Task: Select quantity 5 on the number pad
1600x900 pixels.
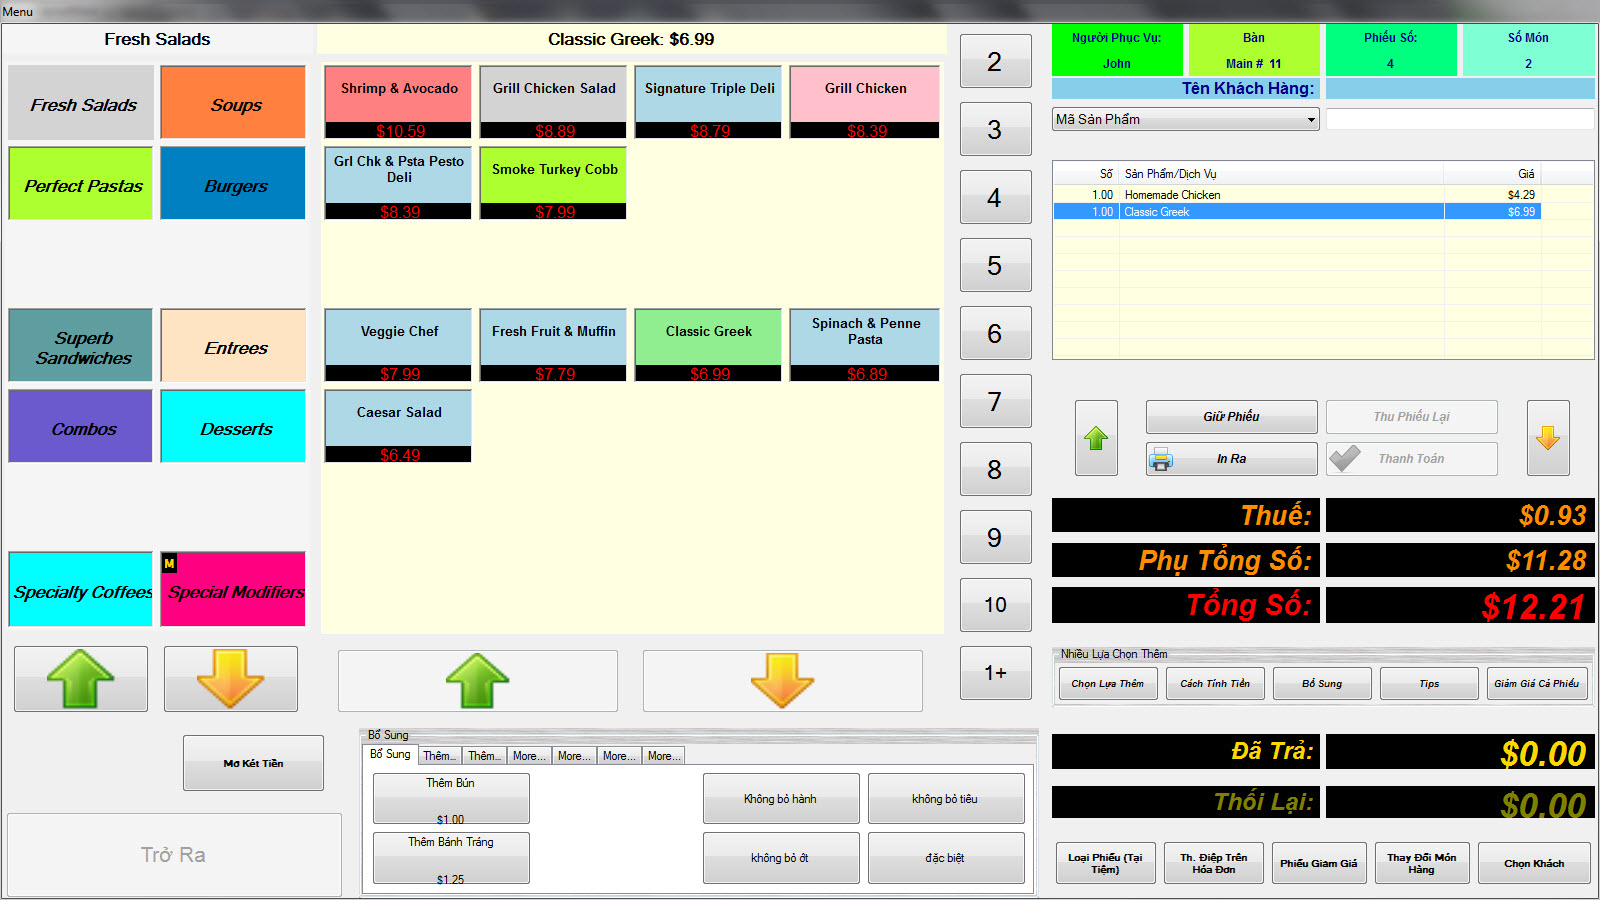Action: click(995, 266)
